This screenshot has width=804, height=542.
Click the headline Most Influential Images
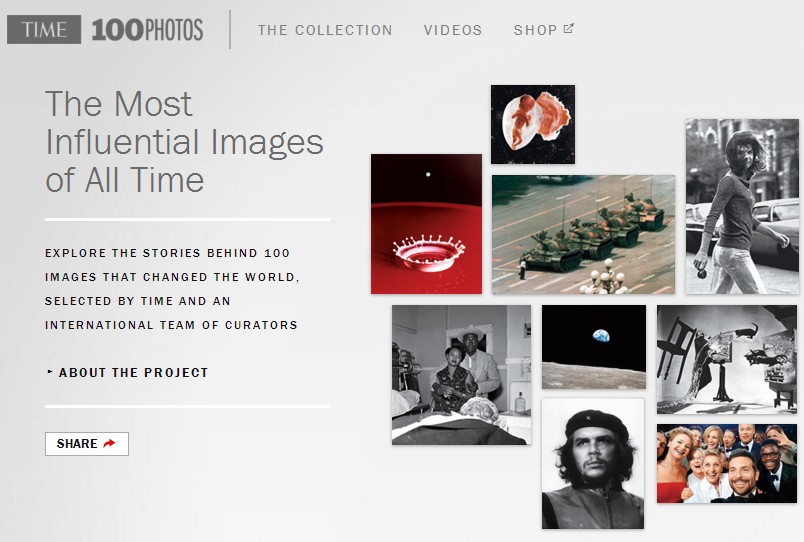[185, 142]
